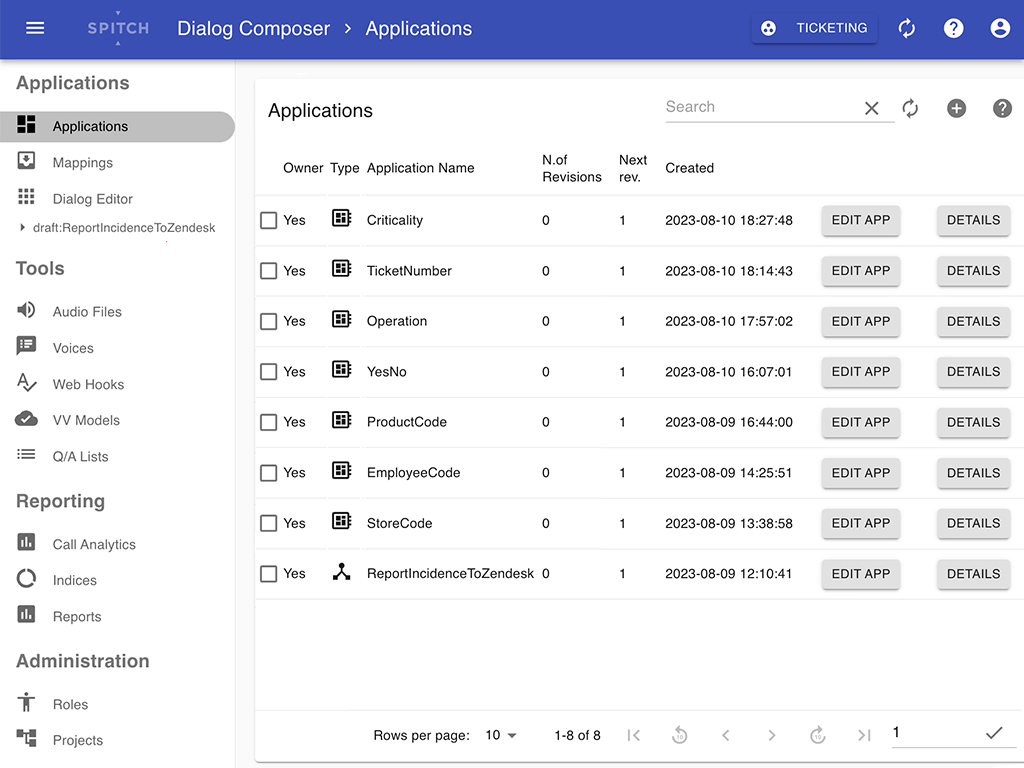Open the Dialog Editor
Viewport: 1024px width, 768px height.
pos(93,199)
